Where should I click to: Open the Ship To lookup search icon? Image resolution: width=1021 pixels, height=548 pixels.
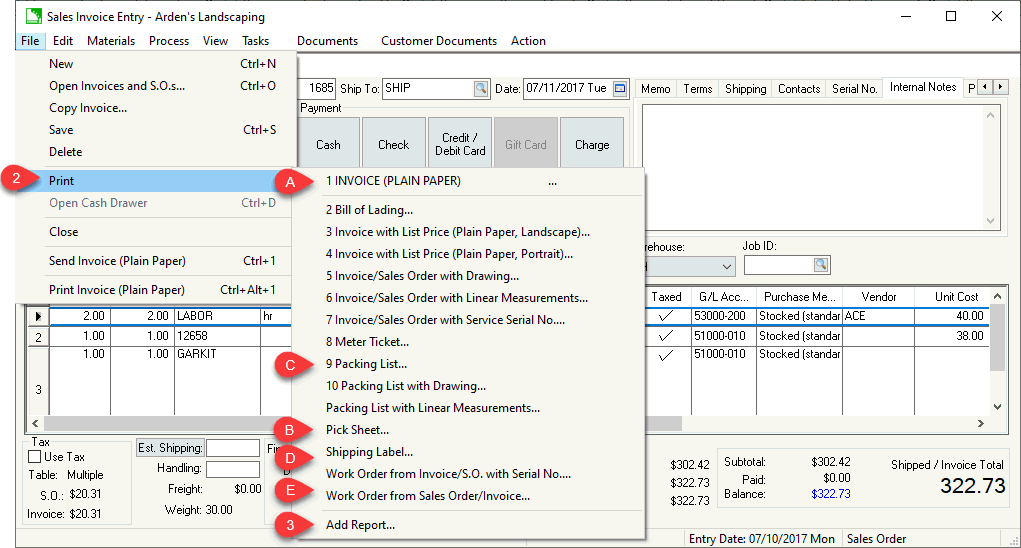[481, 88]
